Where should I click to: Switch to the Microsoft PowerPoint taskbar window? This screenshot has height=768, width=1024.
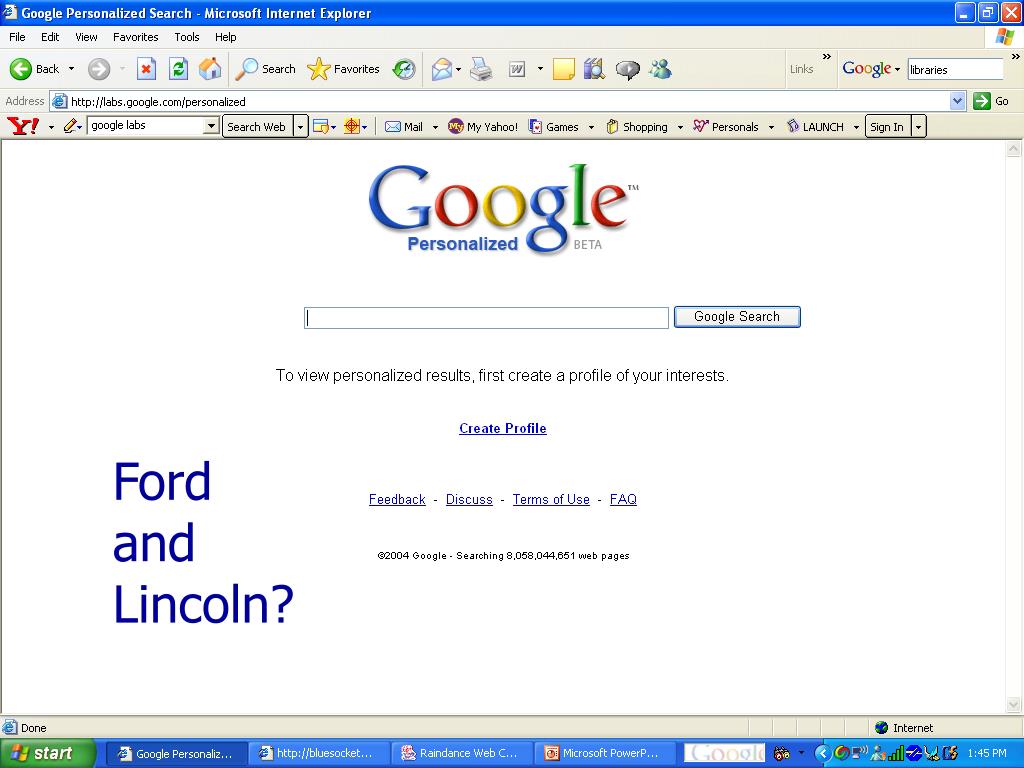604,753
